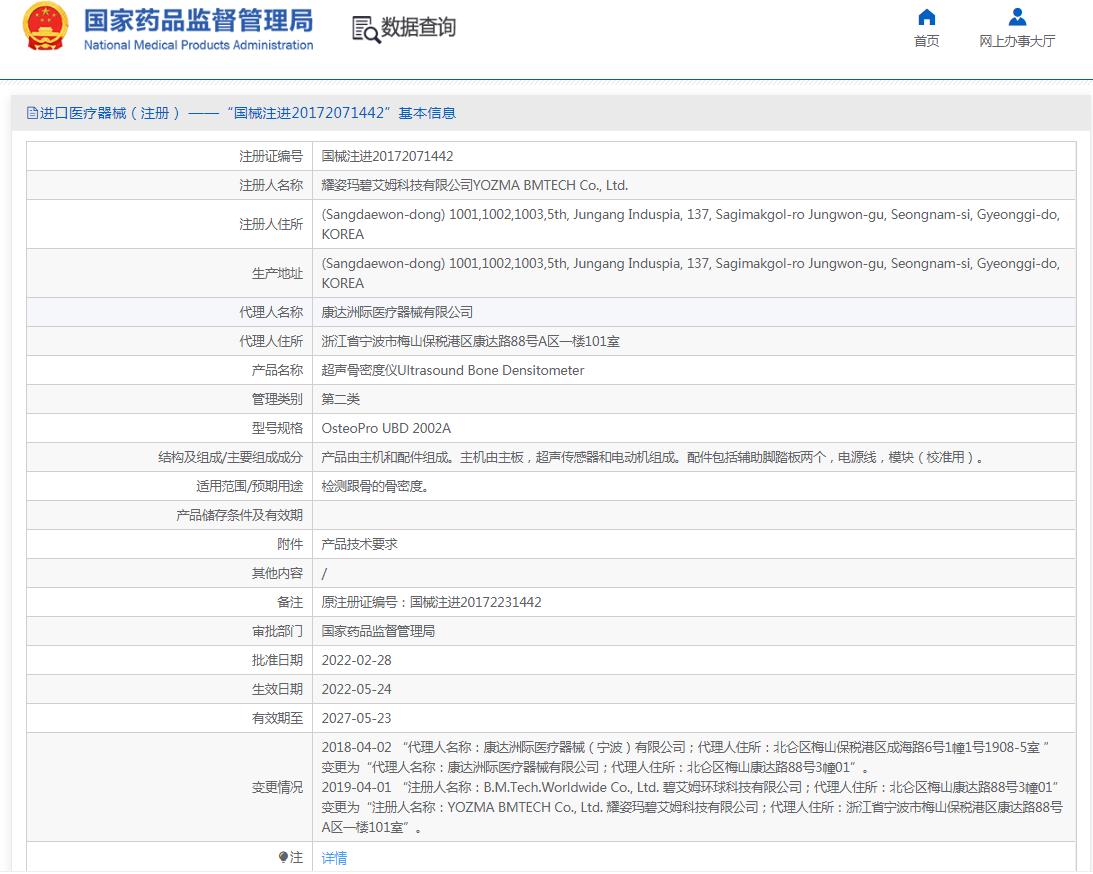Select model OsteoPro UBD 2002A
1093x874 pixels.
pos(386,429)
